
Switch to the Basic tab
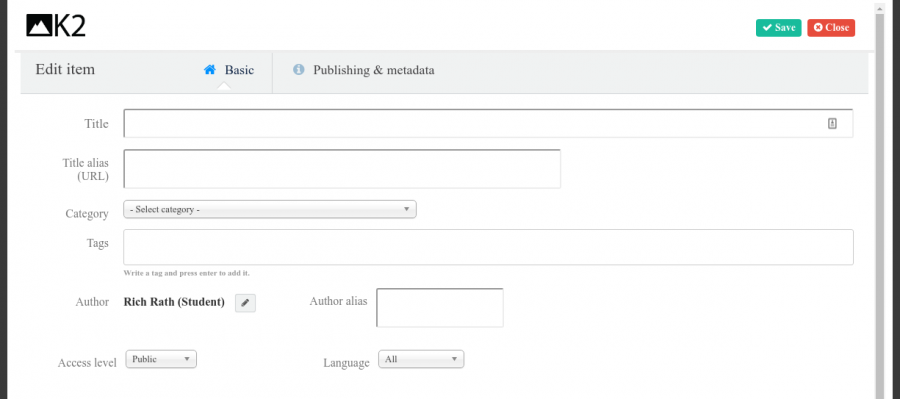click(229, 70)
